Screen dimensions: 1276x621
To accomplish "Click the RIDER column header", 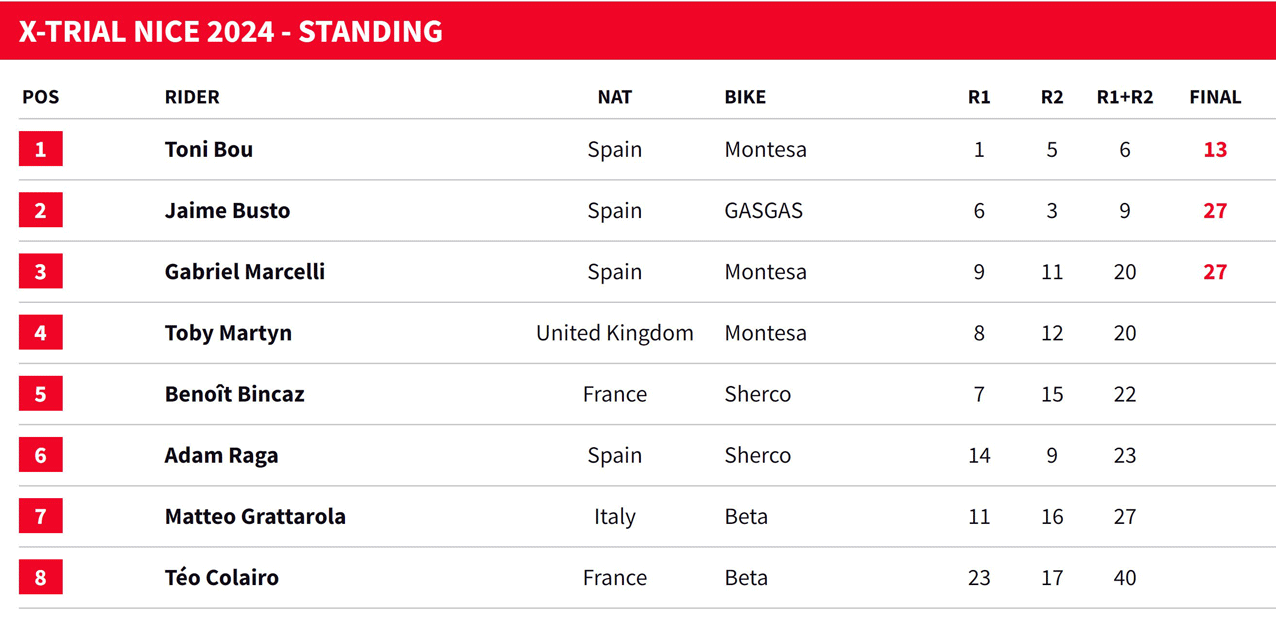I will (192, 97).
